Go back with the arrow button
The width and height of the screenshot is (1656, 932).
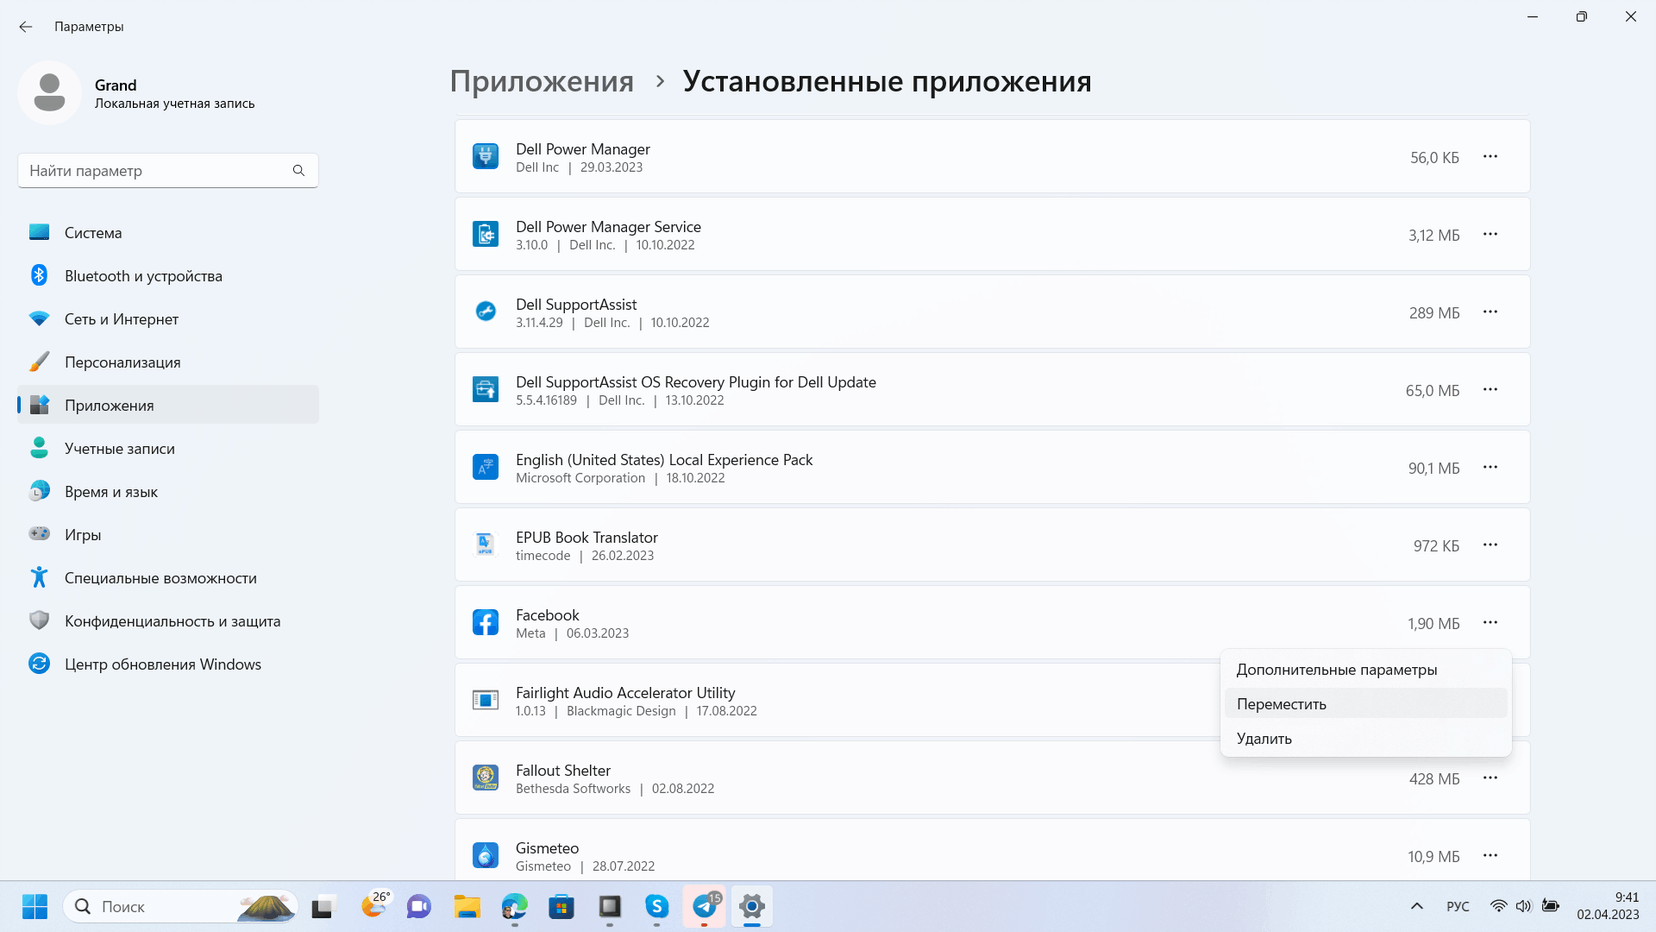point(26,26)
